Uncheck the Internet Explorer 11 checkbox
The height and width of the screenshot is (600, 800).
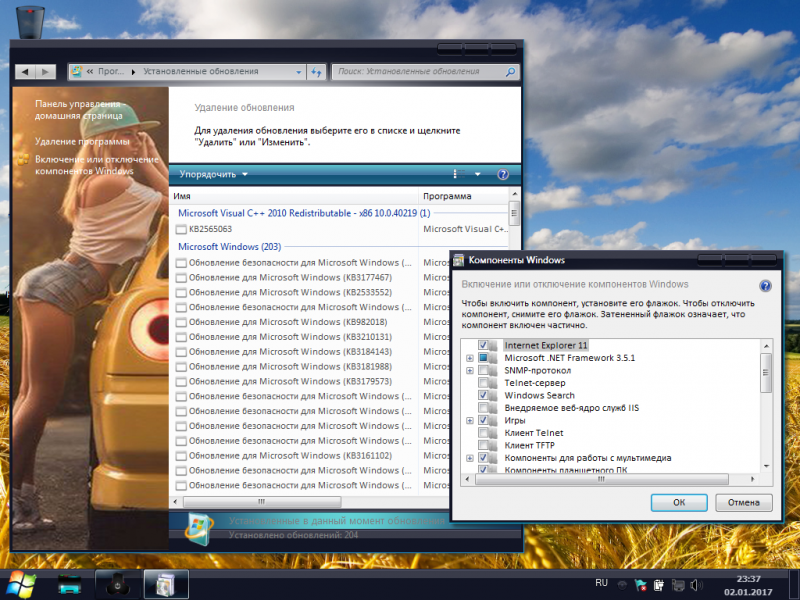tap(483, 345)
